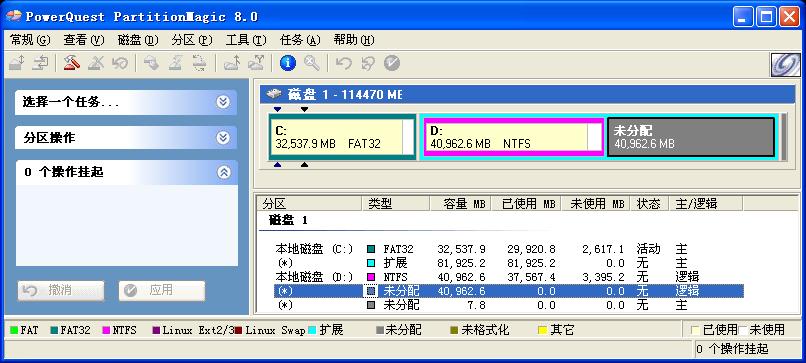The height and width of the screenshot is (363, 806).
Task: Click the Format partition toolbar icon
Action: point(175,63)
